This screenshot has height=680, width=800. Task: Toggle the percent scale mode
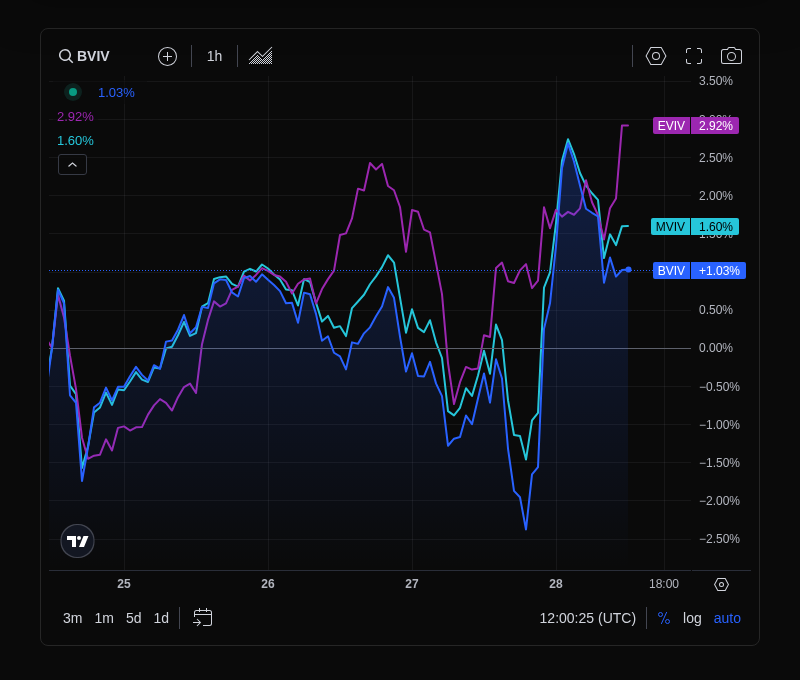(x=664, y=618)
